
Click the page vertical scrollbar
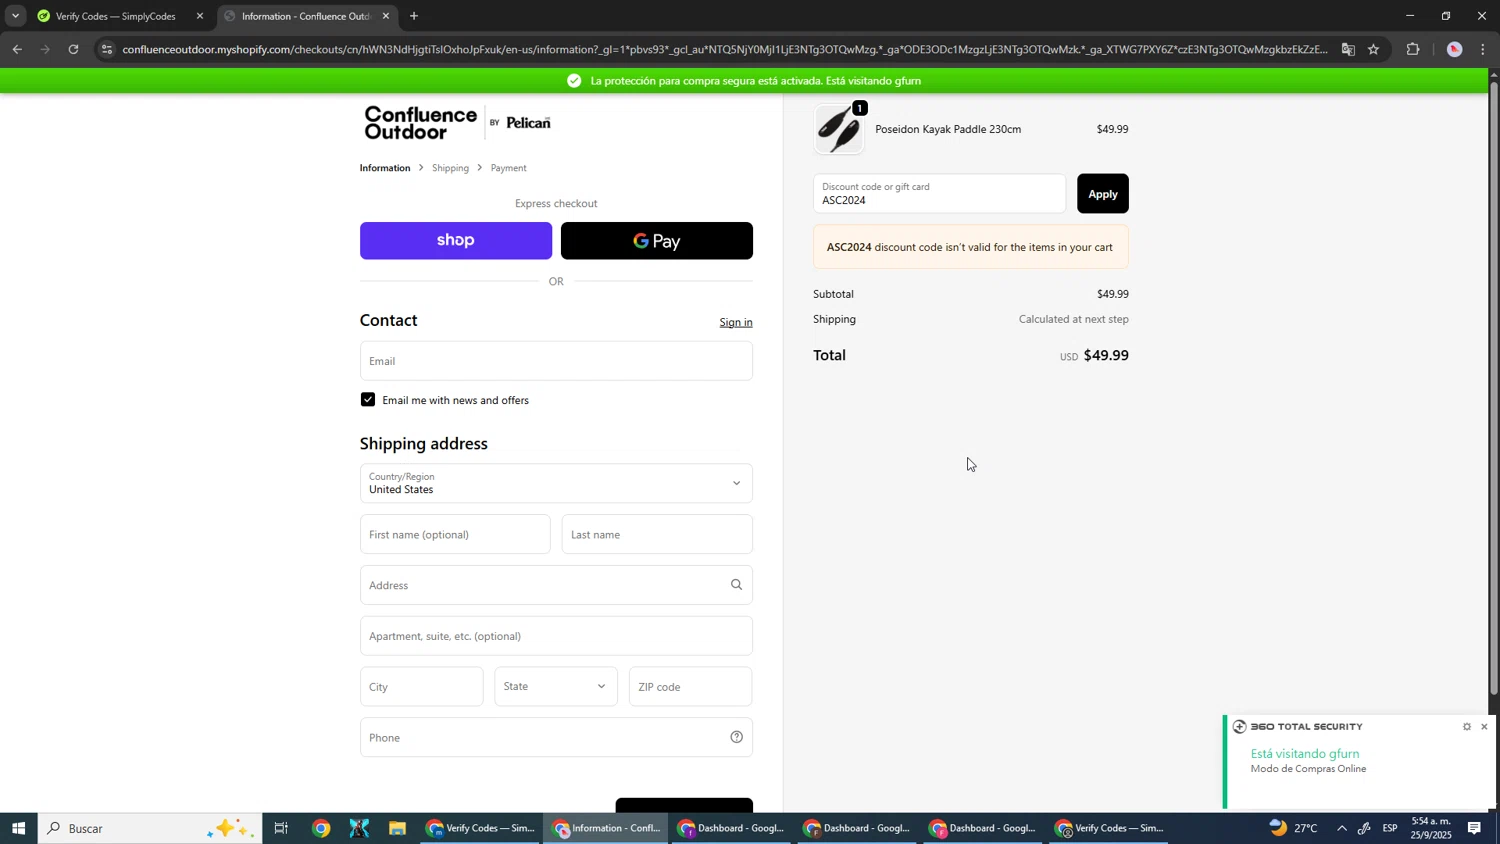click(1494, 390)
